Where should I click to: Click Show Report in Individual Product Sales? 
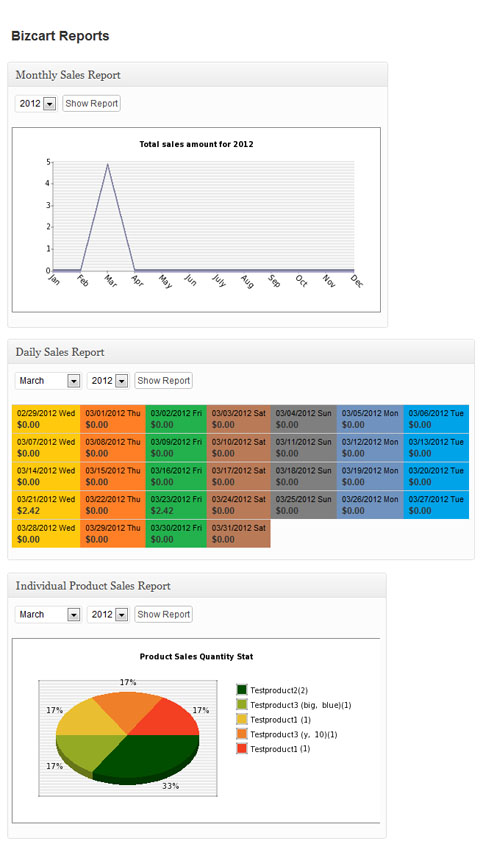(x=164, y=614)
